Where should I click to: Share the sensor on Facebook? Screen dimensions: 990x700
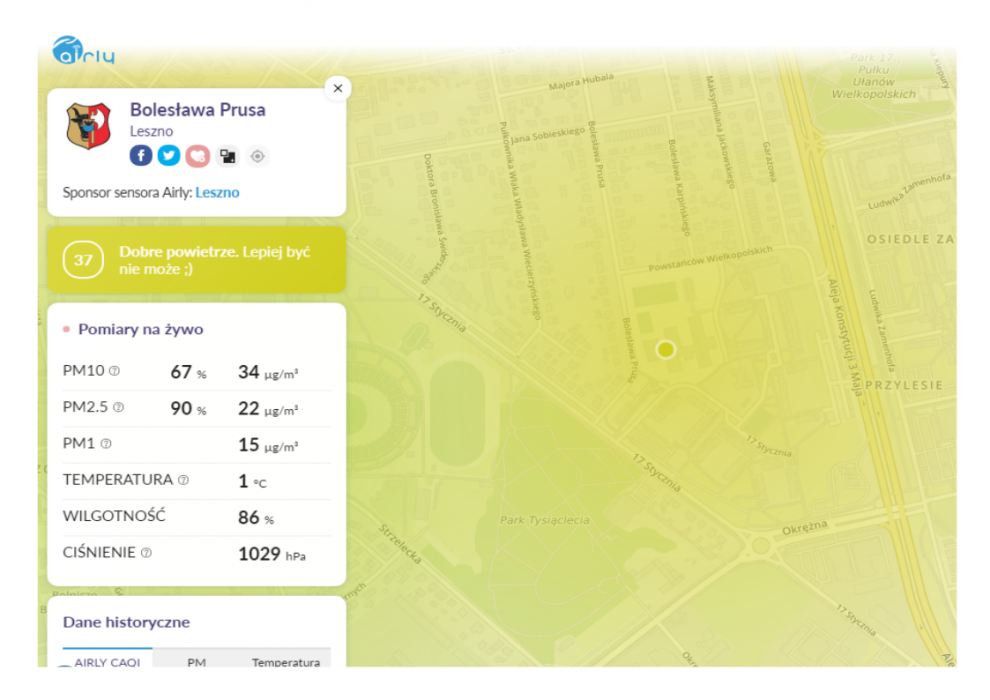pyautogui.click(x=141, y=155)
